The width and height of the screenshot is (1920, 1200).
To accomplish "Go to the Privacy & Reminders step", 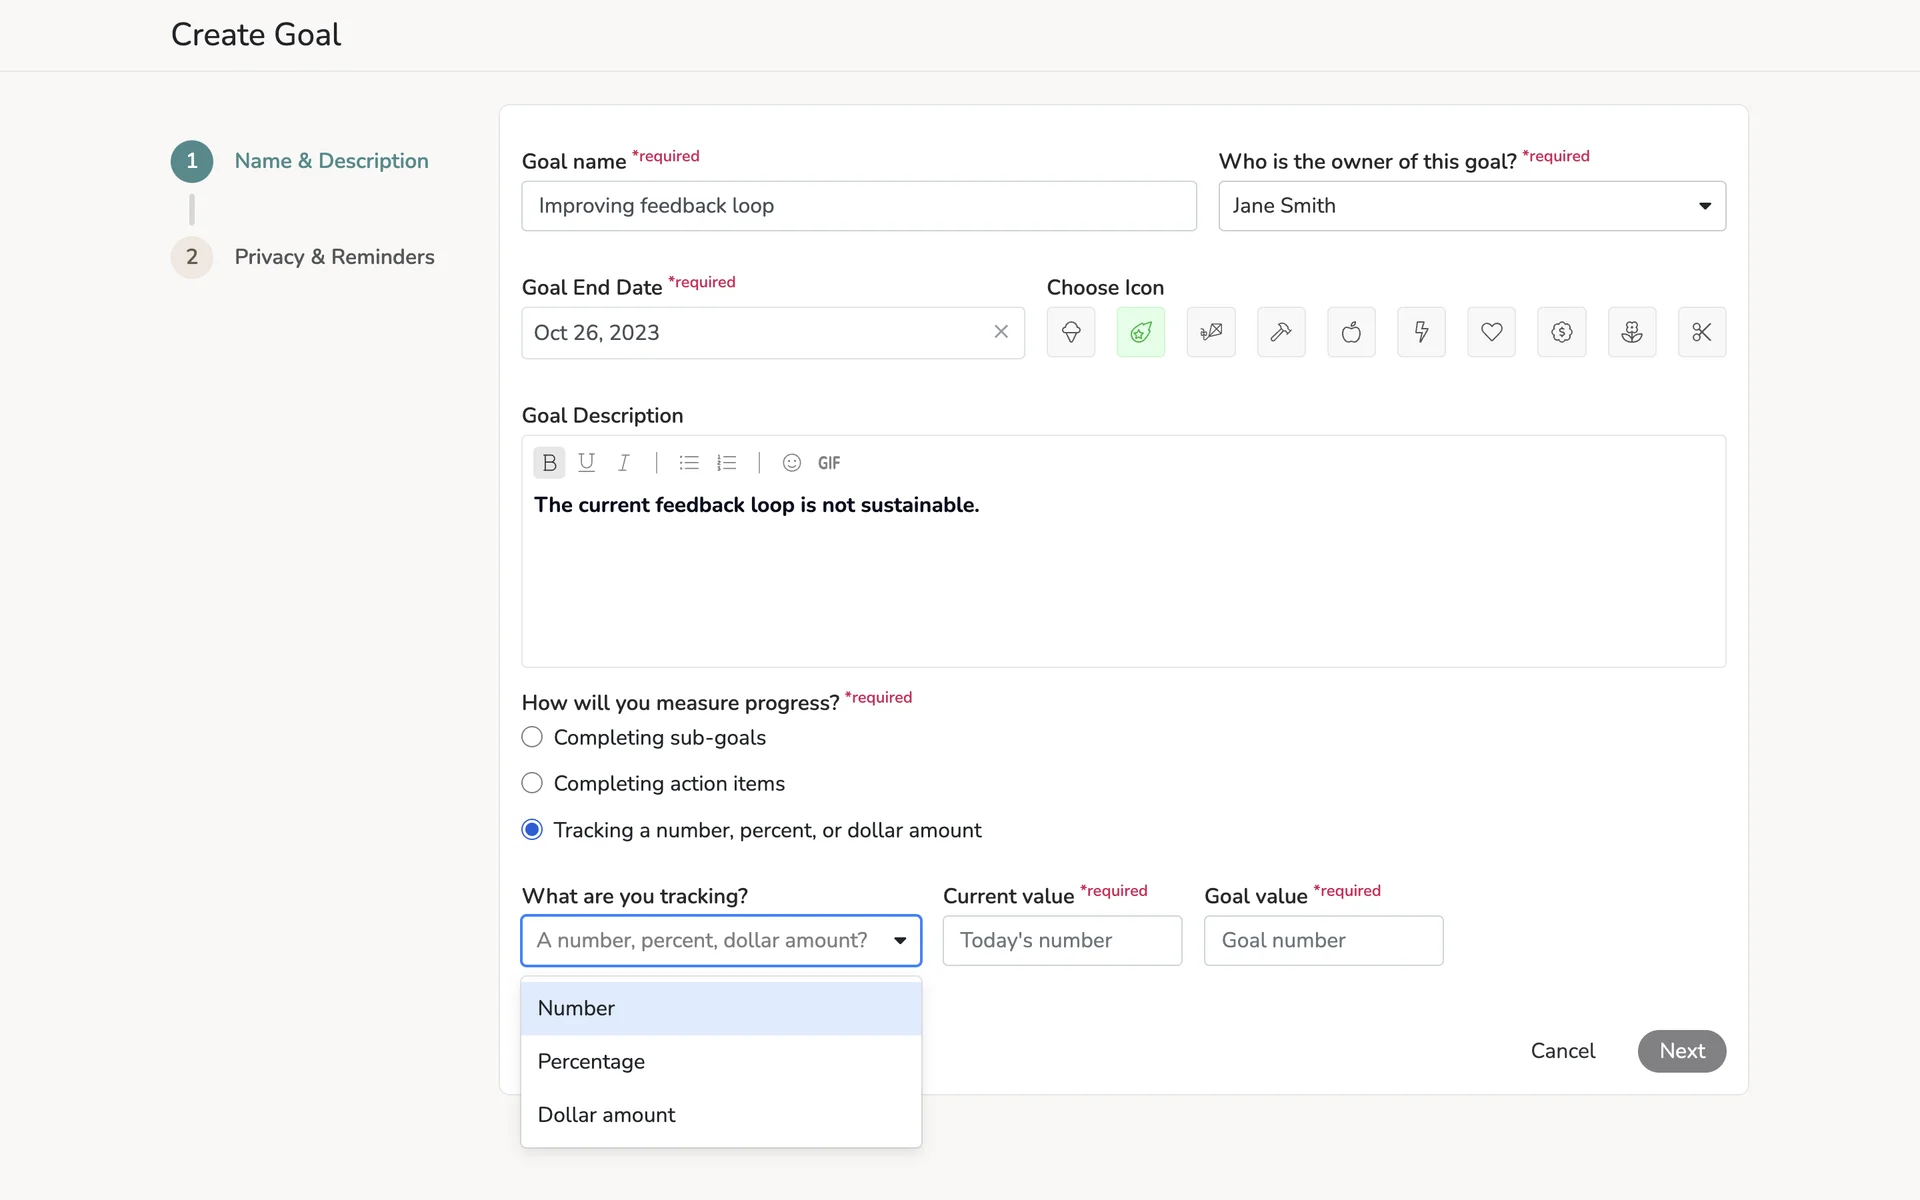I will (333, 257).
